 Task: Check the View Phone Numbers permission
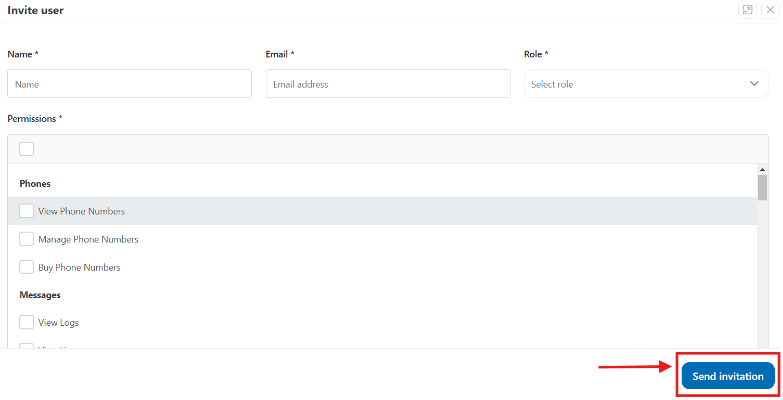(26, 211)
